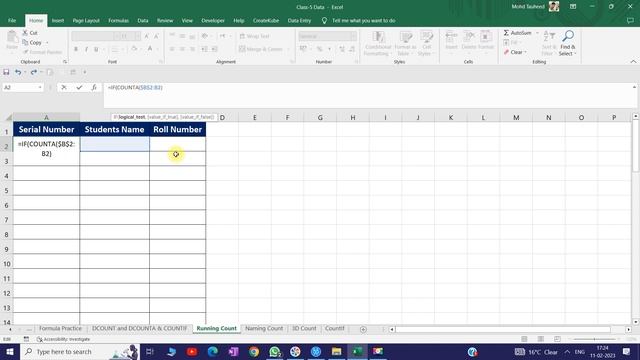Switch to Page Layout view in status bar

541,339
